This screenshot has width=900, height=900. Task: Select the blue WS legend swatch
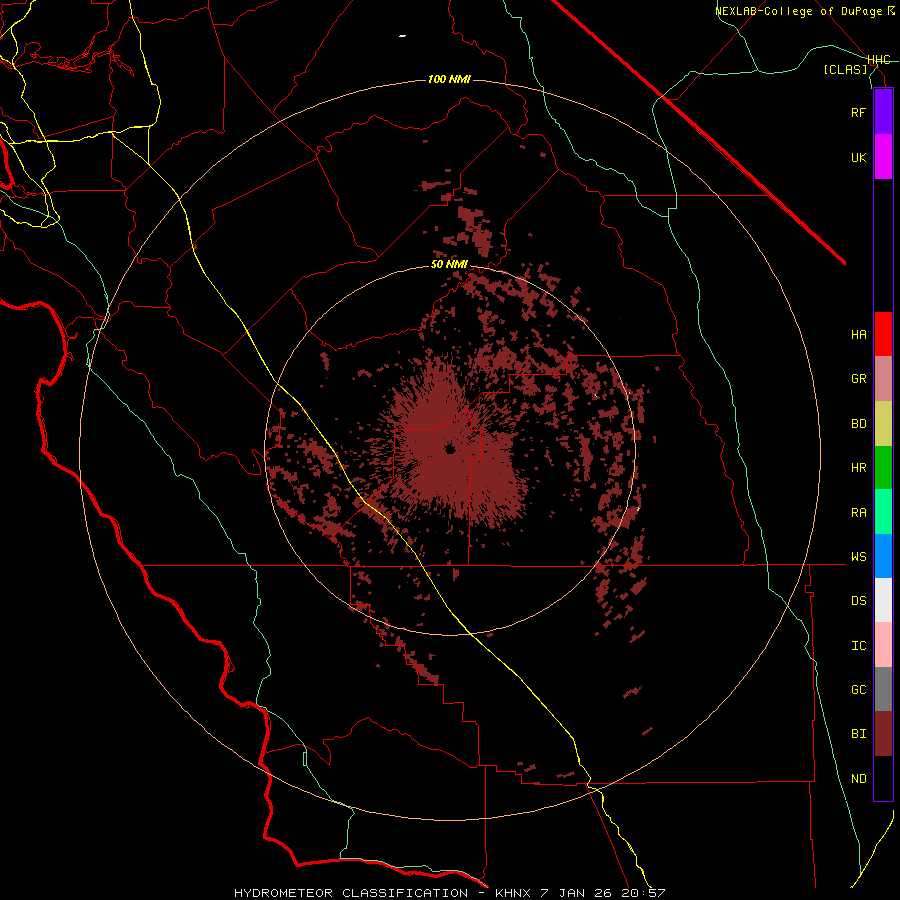point(883,556)
